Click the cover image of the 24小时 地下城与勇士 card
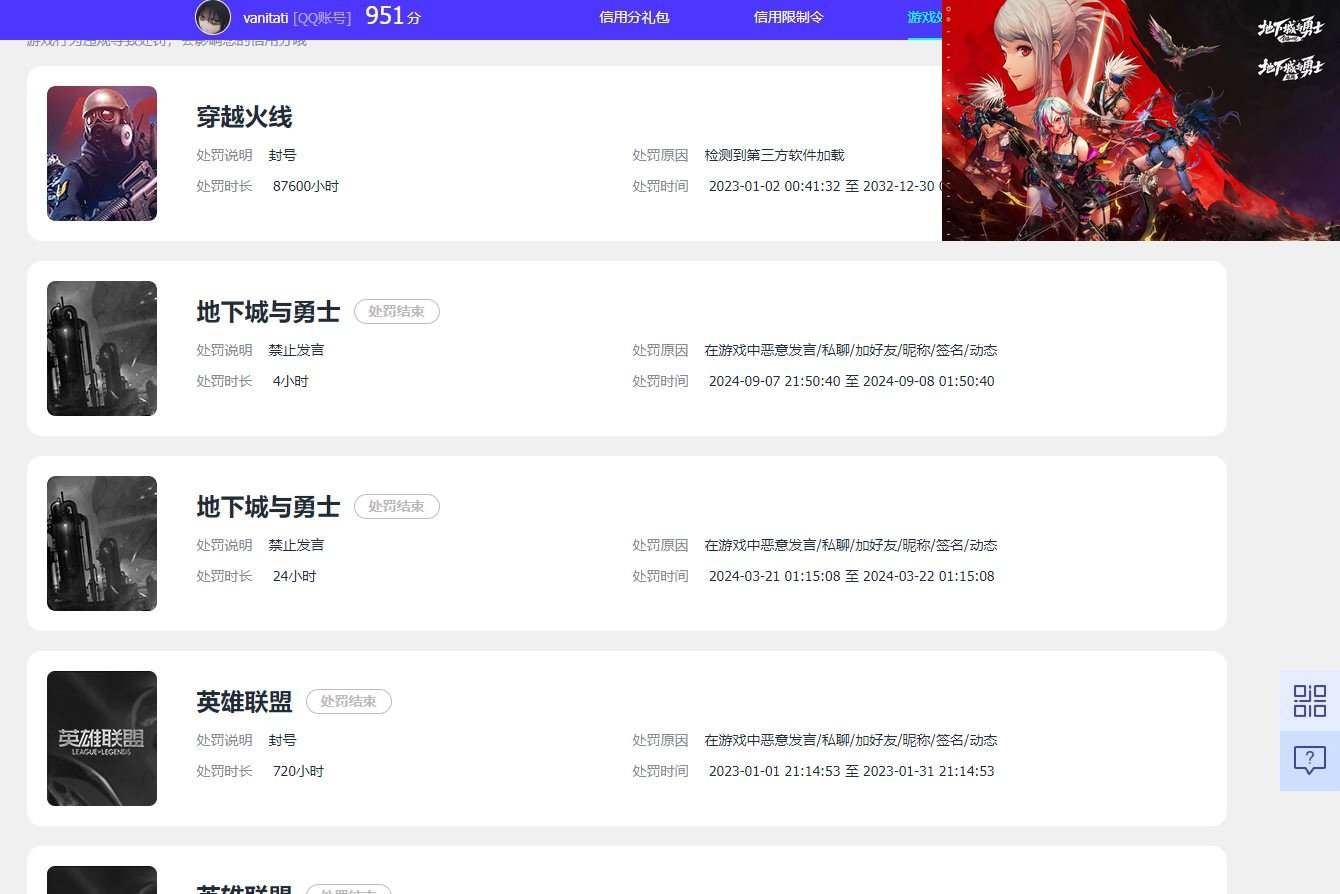The image size is (1340, 894). click(102, 543)
